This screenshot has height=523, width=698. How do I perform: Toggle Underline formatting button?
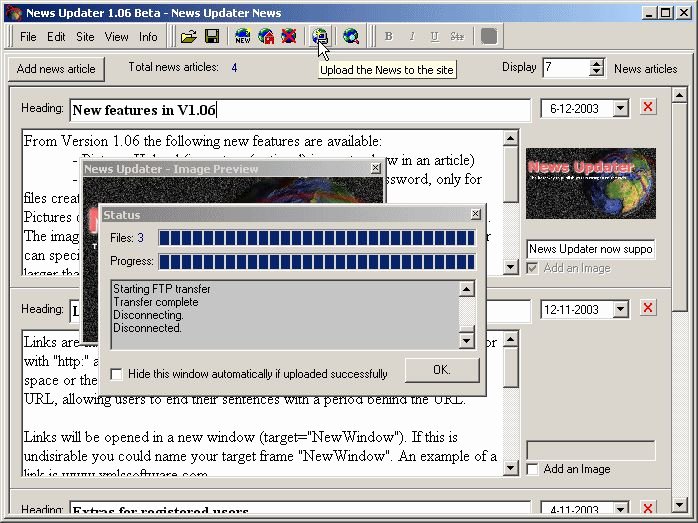(x=434, y=36)
